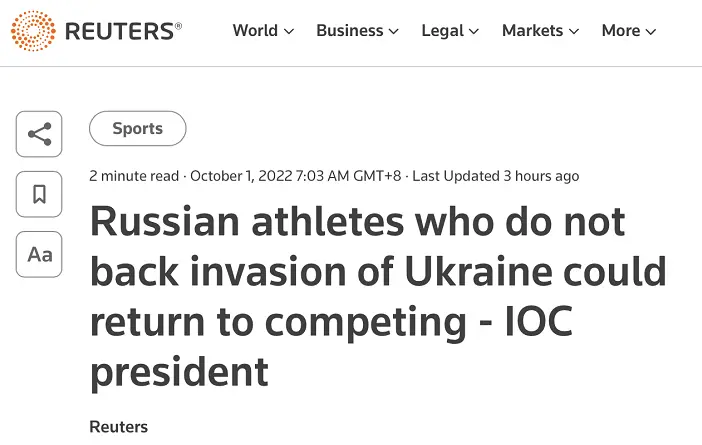The width and height of the screenshot is (702, 445).
Task: Expand the chevron beside More
Action: (651, 31)
